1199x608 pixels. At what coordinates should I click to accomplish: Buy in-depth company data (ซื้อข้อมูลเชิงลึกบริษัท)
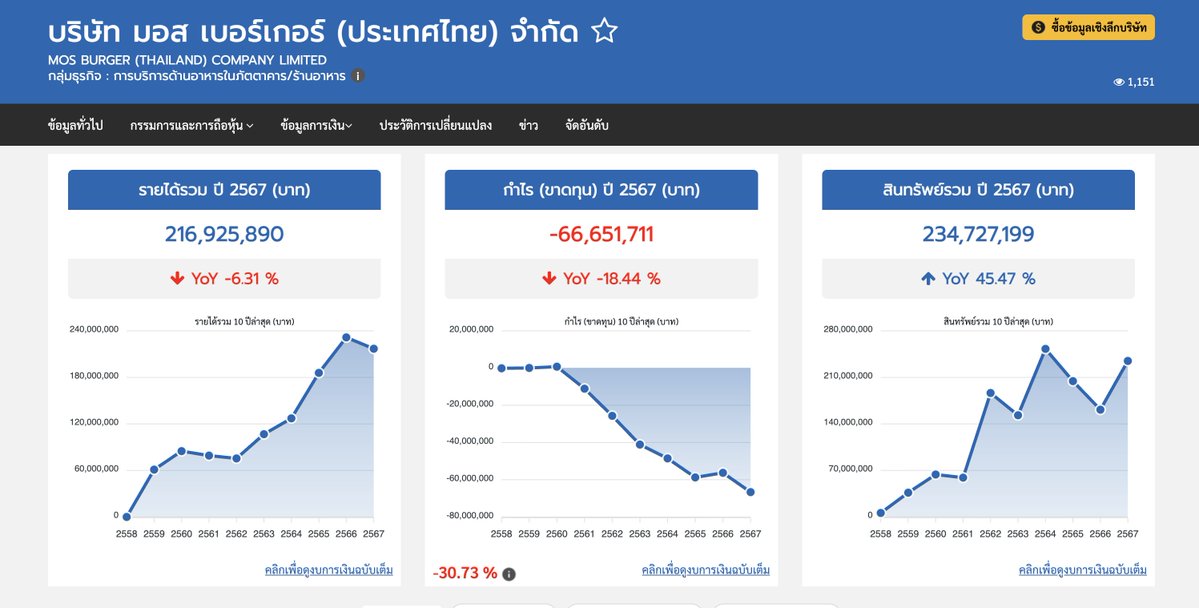[1088, 28]
